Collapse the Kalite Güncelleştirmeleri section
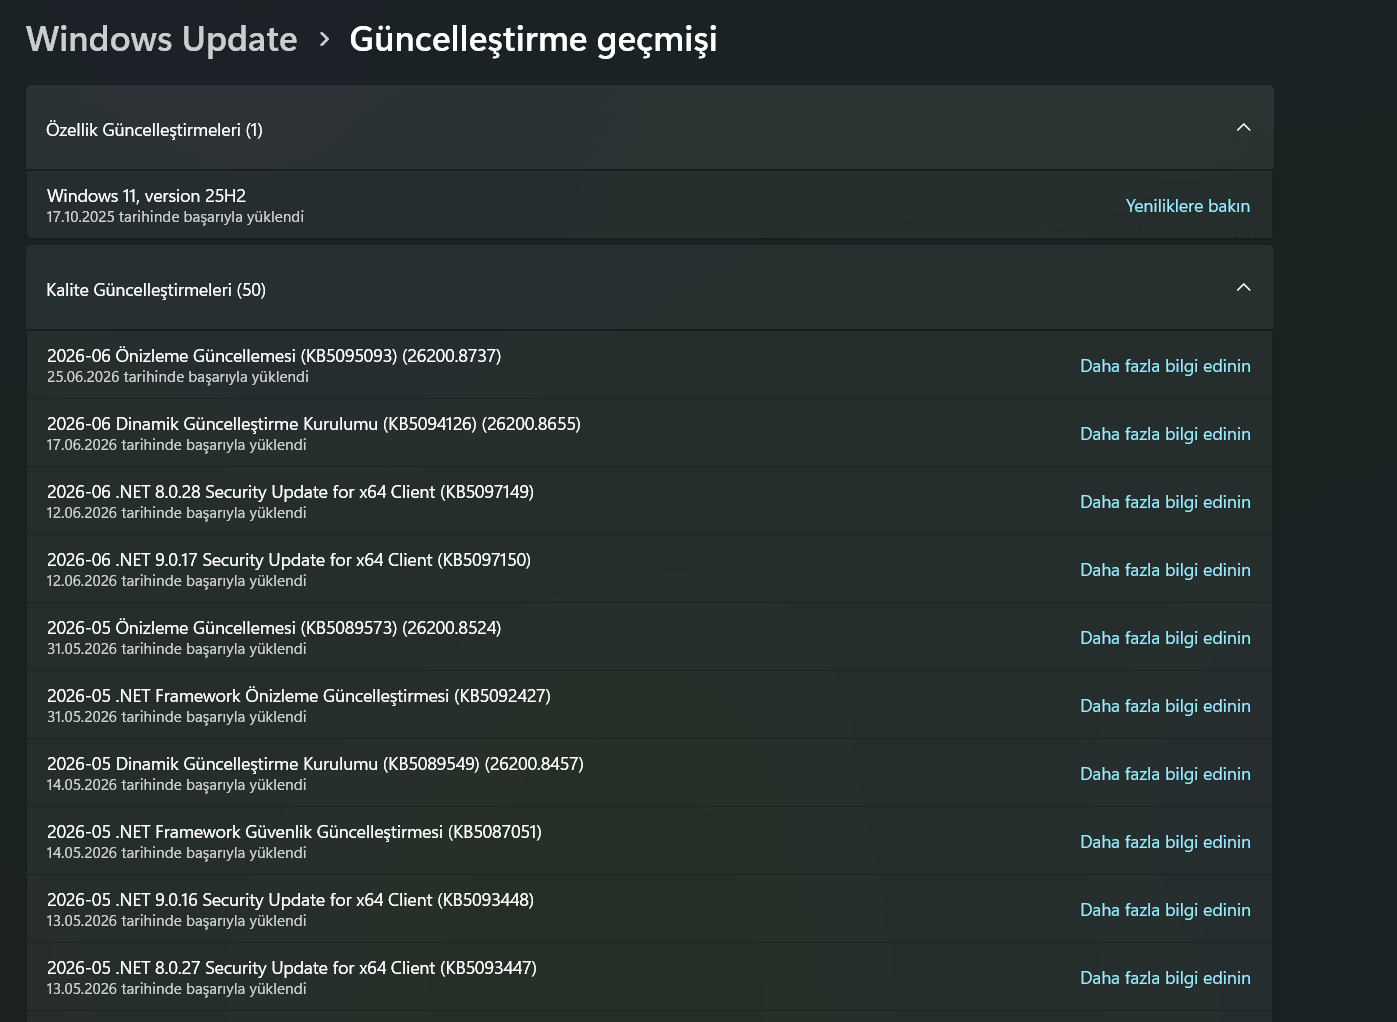 [x=1243, y=288]
